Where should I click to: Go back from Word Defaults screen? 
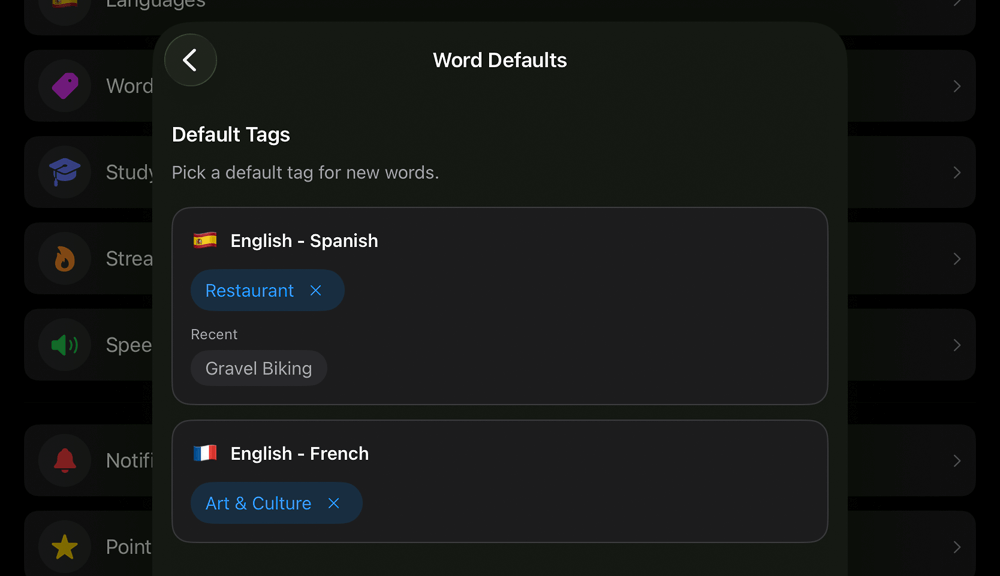[190, 60]
